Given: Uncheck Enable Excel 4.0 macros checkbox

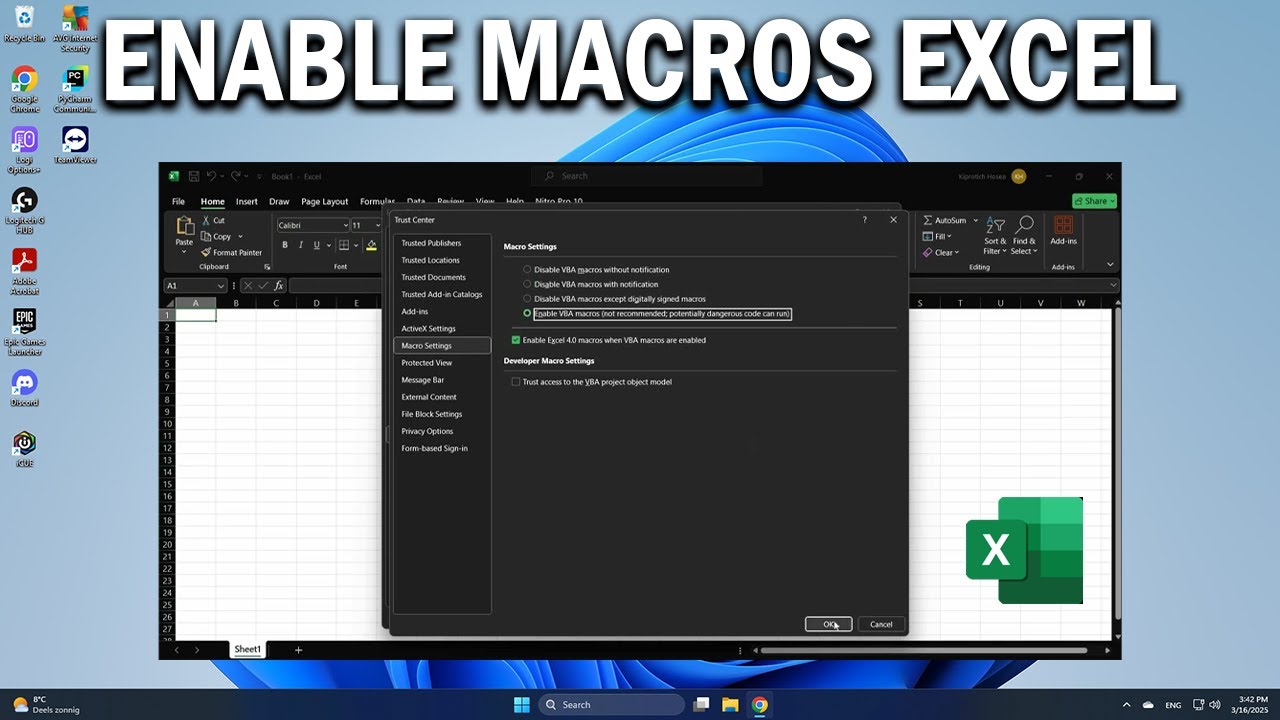Looking at the screenshot, I should (x=516, y=340).
